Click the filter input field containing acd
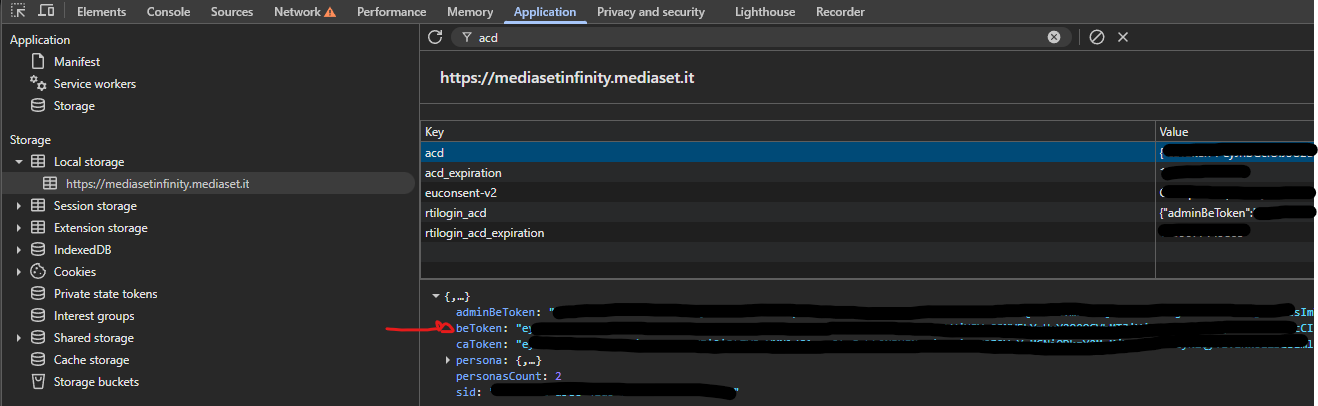The image size is (1318, 406). (750, 37)
